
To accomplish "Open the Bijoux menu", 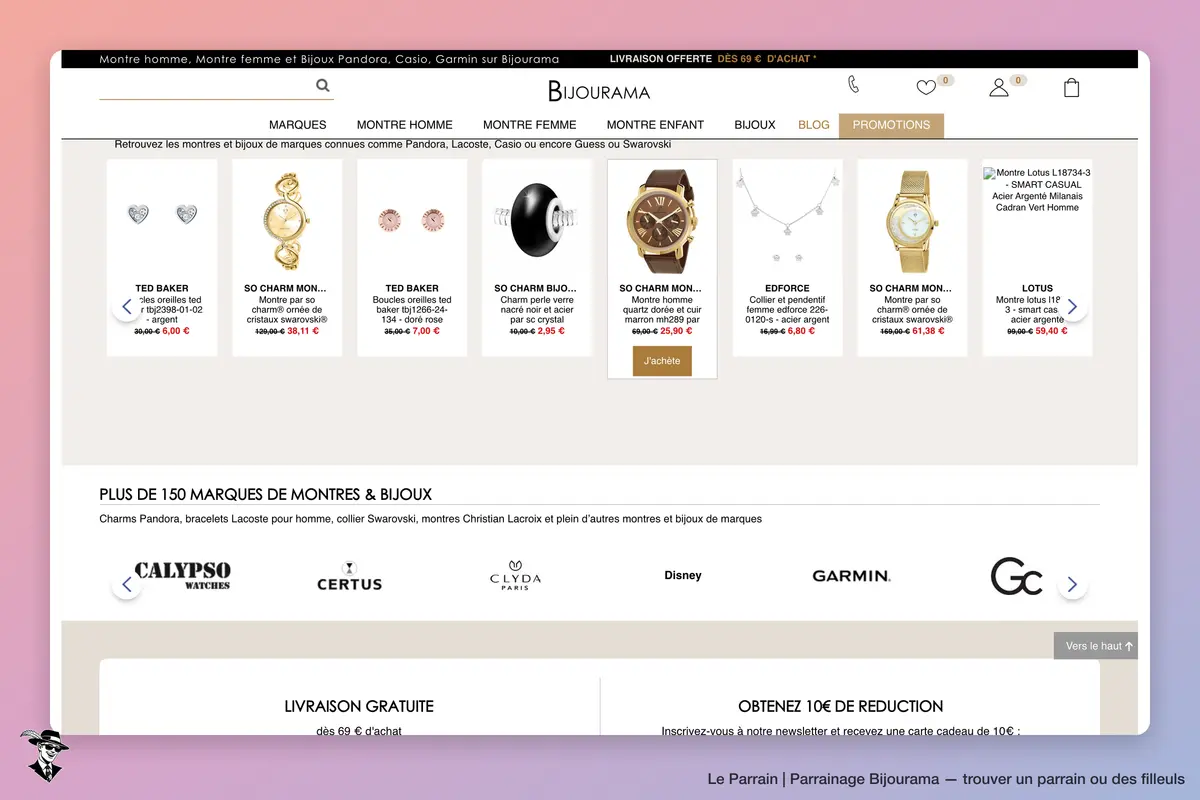I will tap(755, 125).
